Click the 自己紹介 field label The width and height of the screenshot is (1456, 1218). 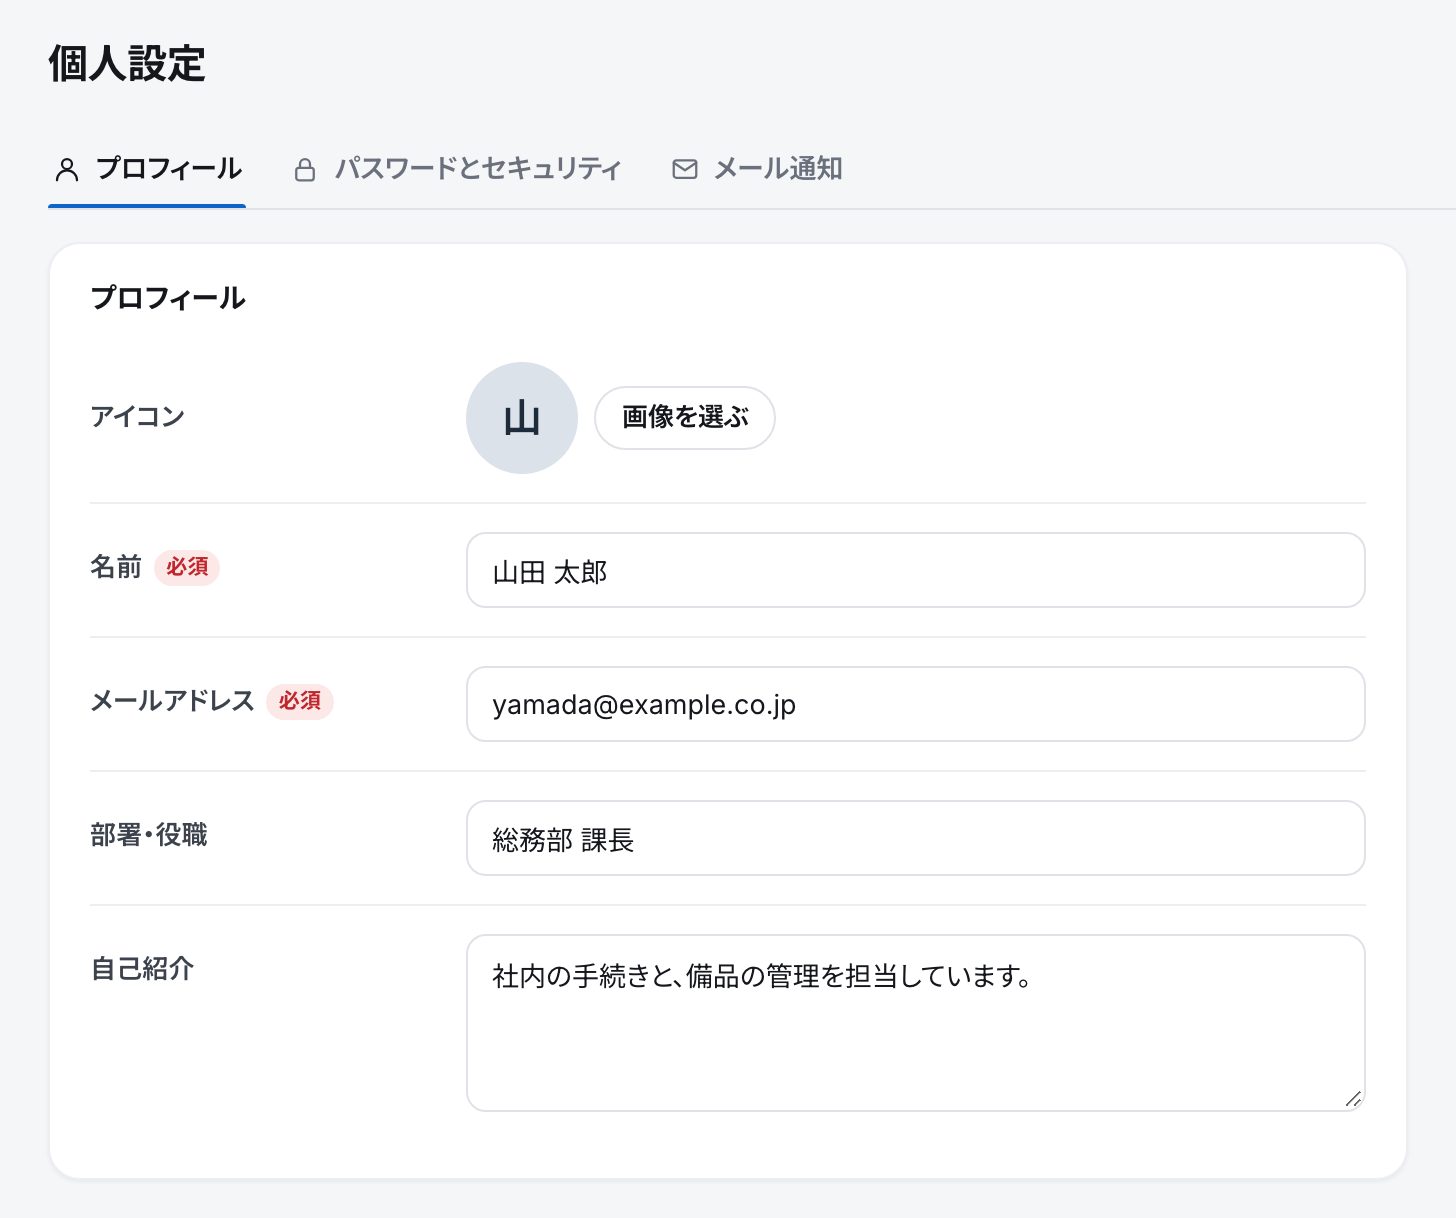point(142,969)
